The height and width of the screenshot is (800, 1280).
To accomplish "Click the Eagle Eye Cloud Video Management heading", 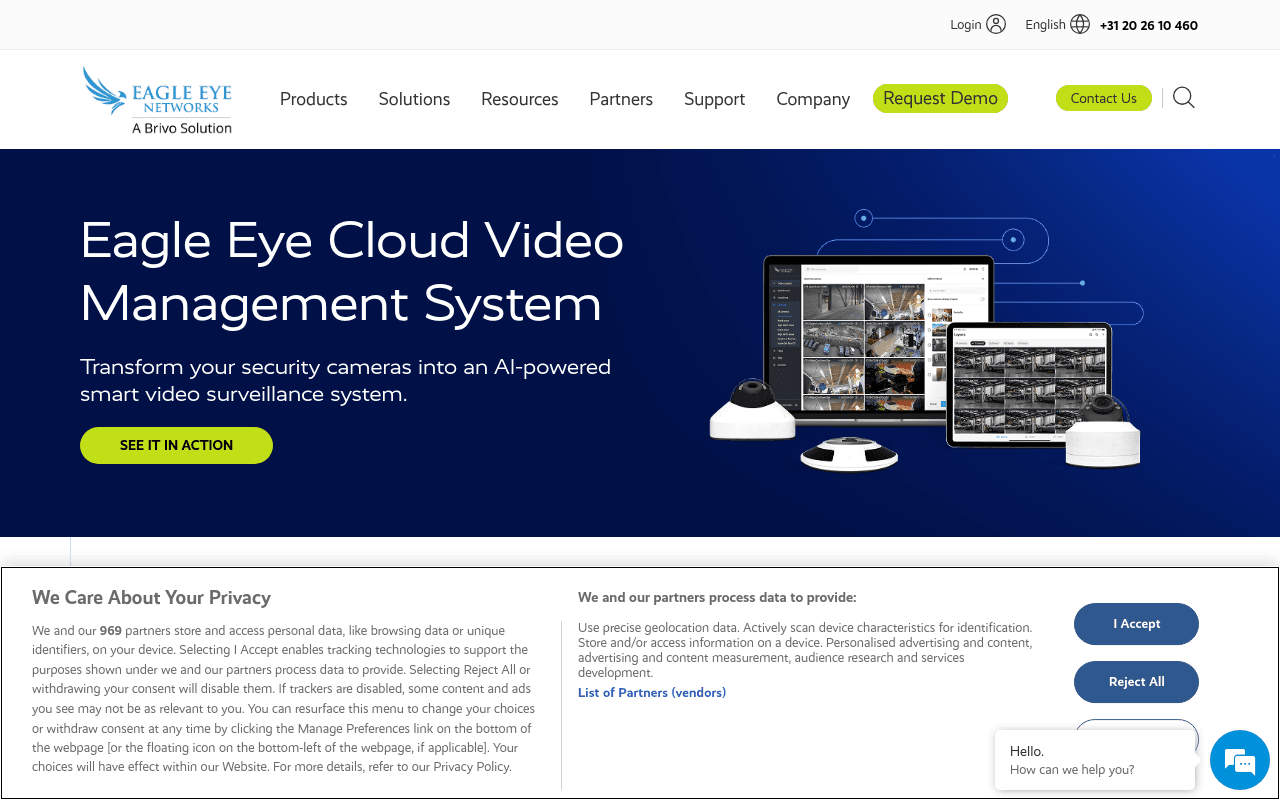I will click(352, 272).
